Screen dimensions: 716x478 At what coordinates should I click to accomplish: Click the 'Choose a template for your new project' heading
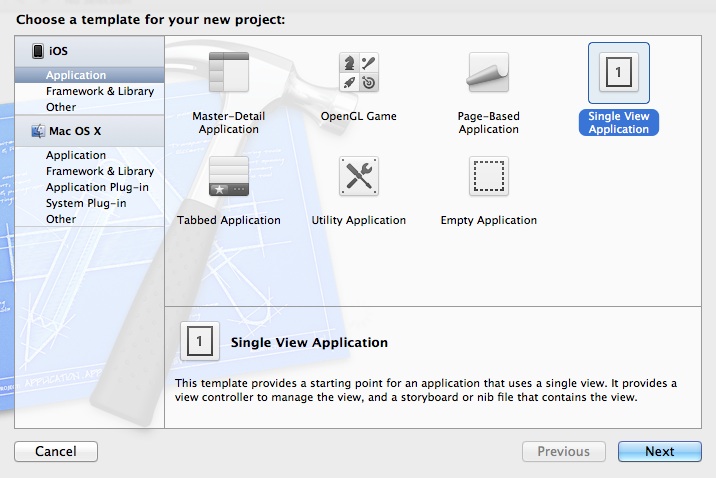coord(151,20)
